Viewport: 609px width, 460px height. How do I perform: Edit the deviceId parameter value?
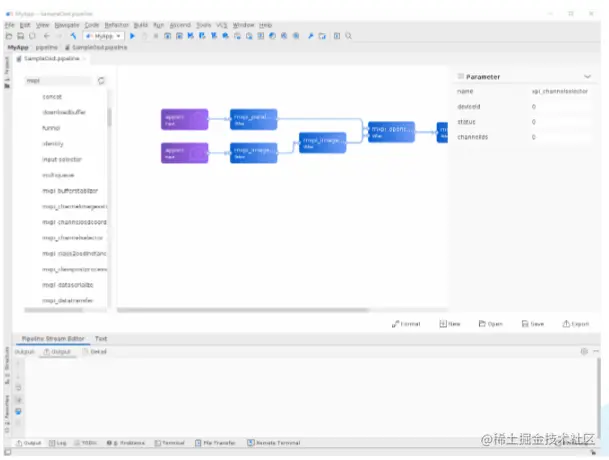click(560, 107)
